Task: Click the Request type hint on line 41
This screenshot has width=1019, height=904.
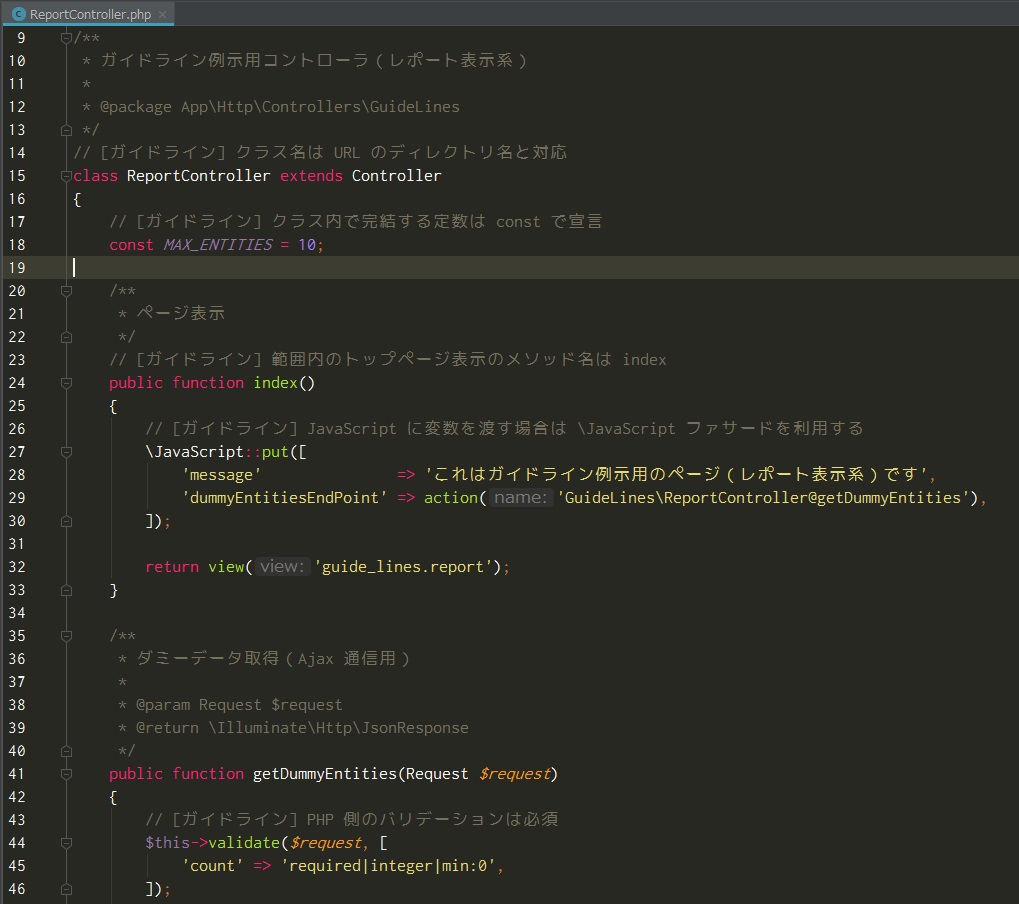Action: 437,774
